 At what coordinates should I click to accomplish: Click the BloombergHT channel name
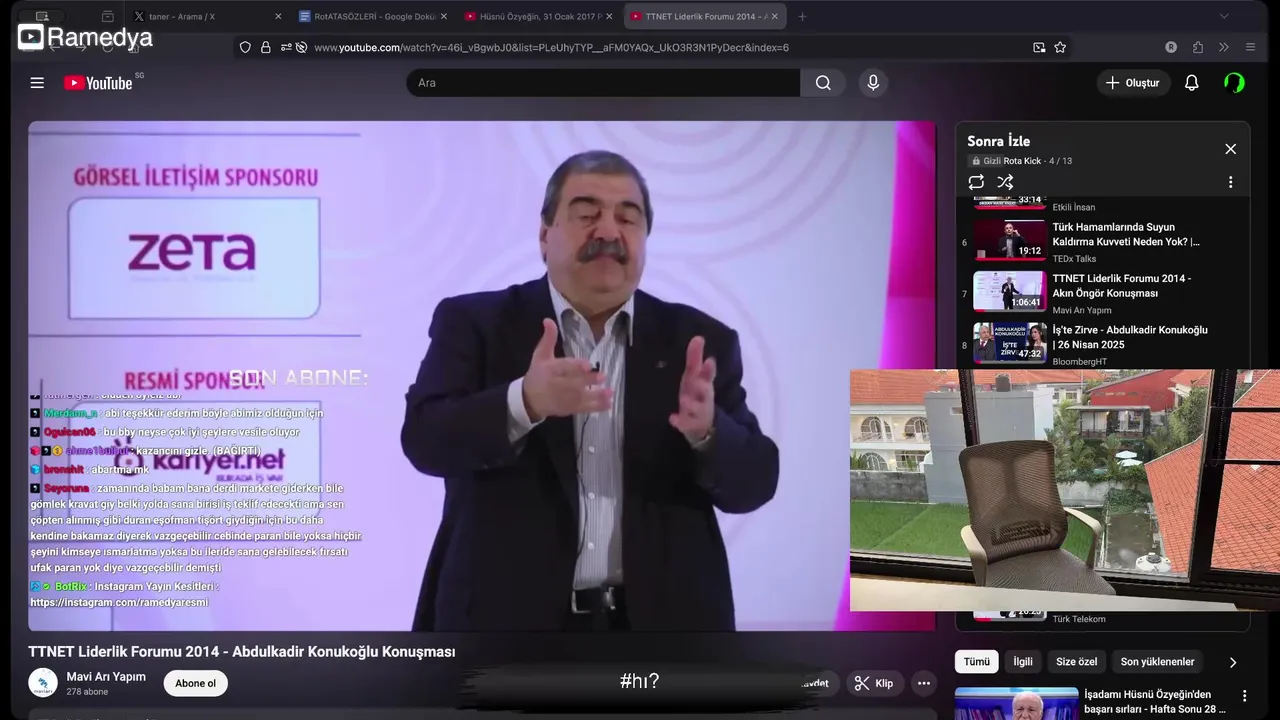coord(1079,362)
